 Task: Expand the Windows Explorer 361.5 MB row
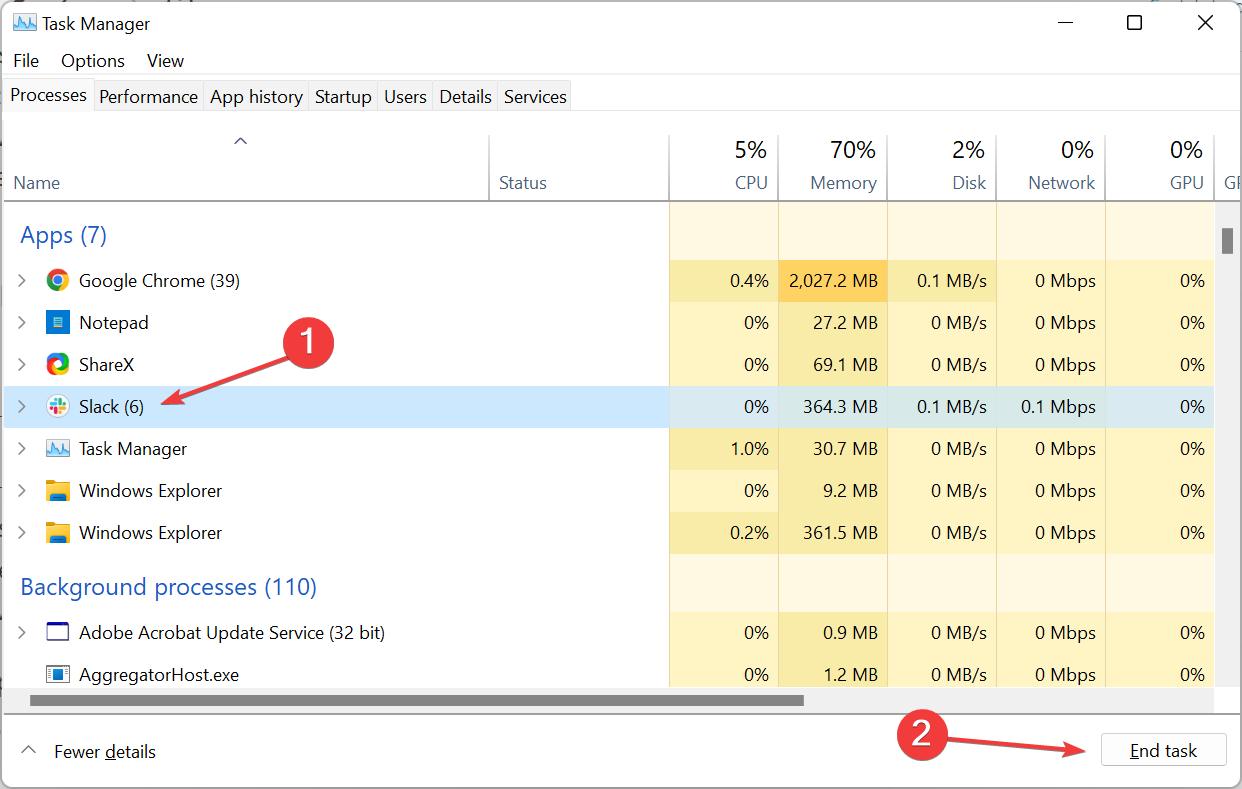click(x=22, y=533)
